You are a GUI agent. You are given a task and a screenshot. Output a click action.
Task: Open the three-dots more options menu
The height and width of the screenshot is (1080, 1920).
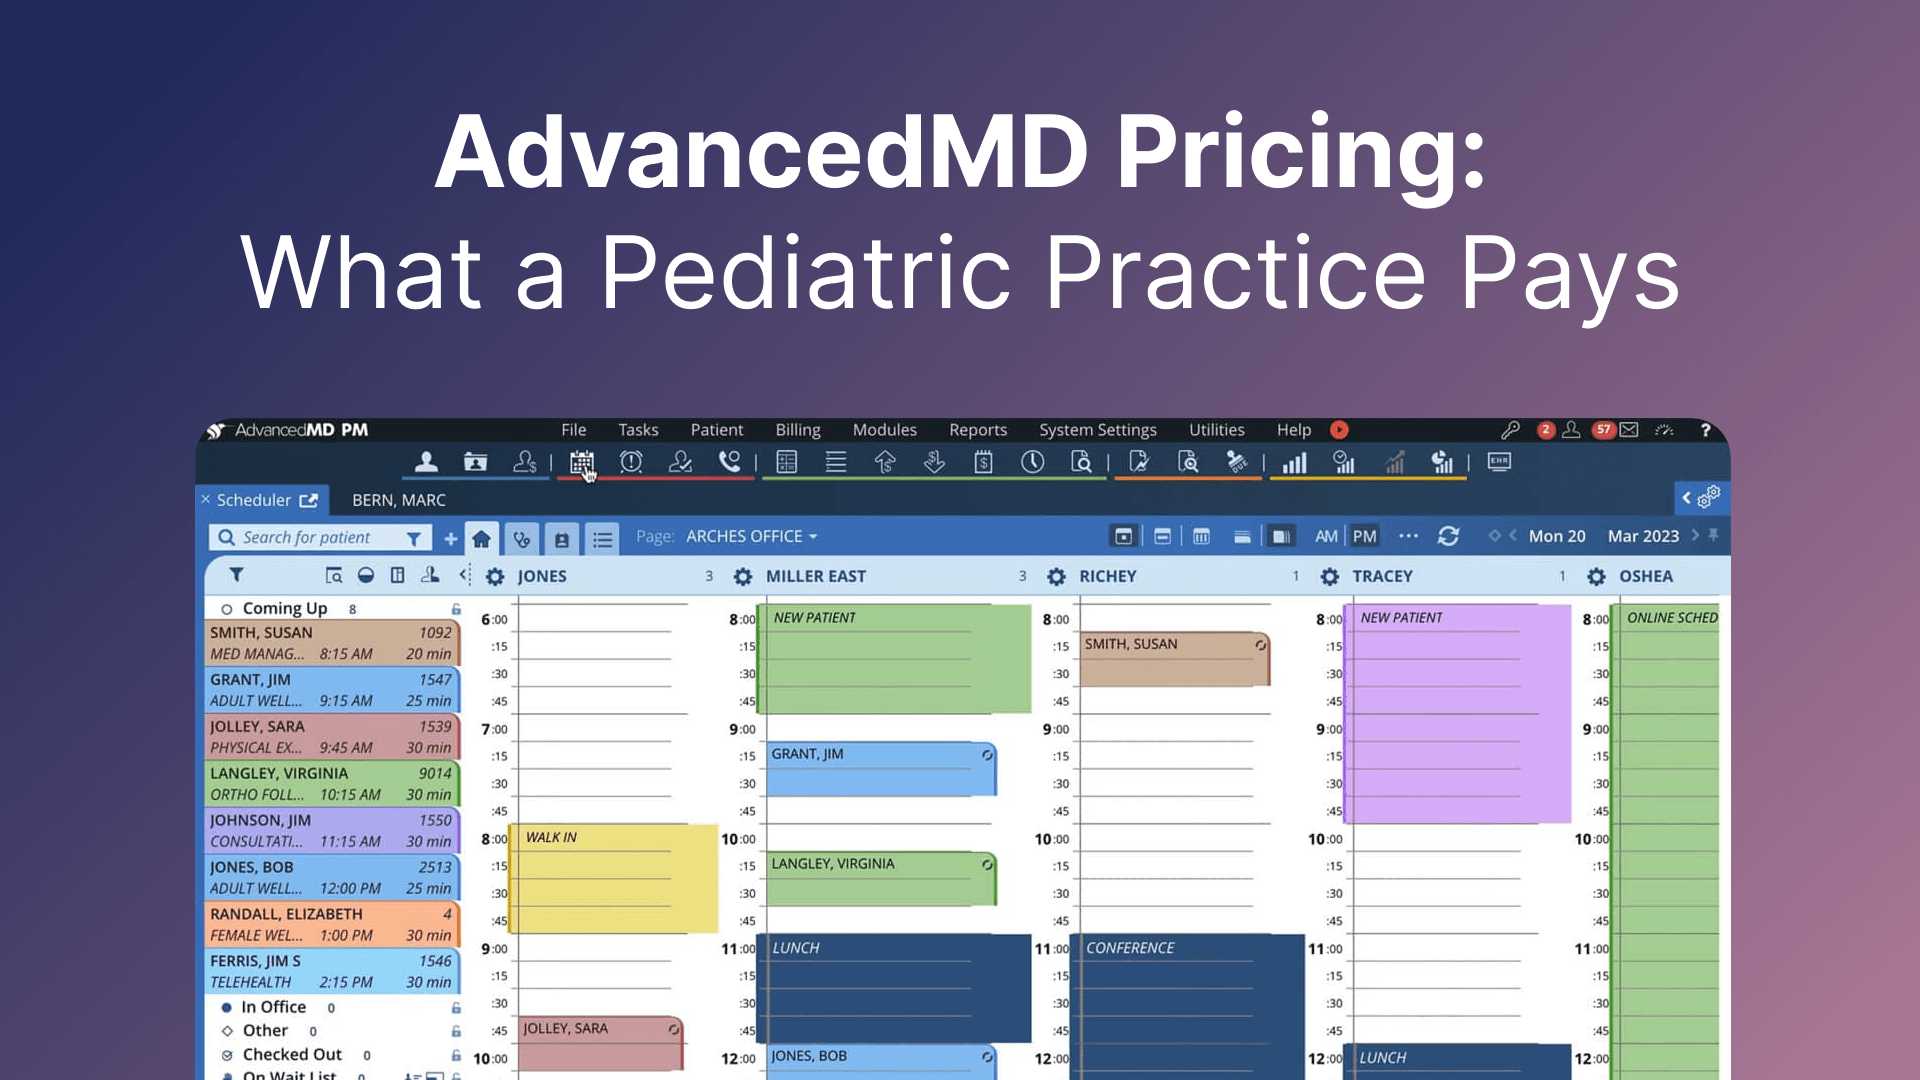pos(1408,536)
